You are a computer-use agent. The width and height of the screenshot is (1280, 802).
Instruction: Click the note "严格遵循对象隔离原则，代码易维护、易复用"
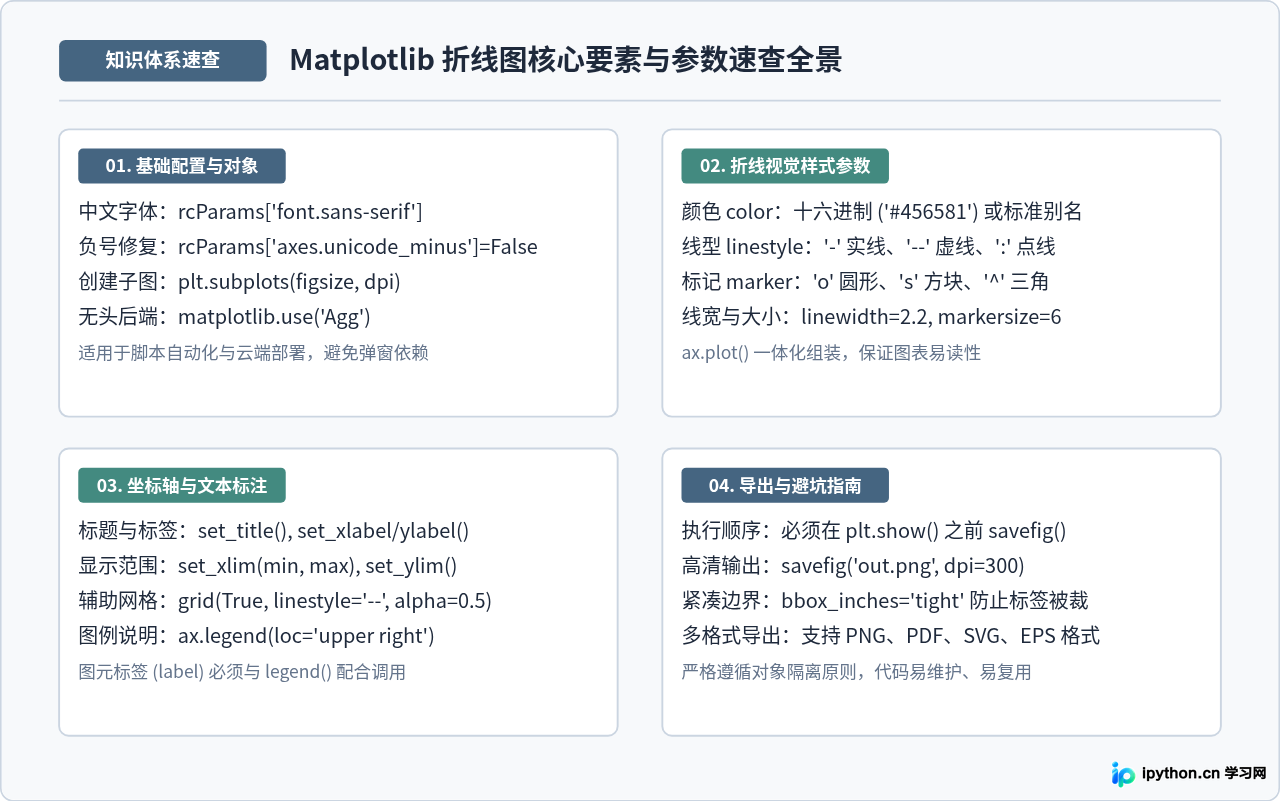[857, 672]
